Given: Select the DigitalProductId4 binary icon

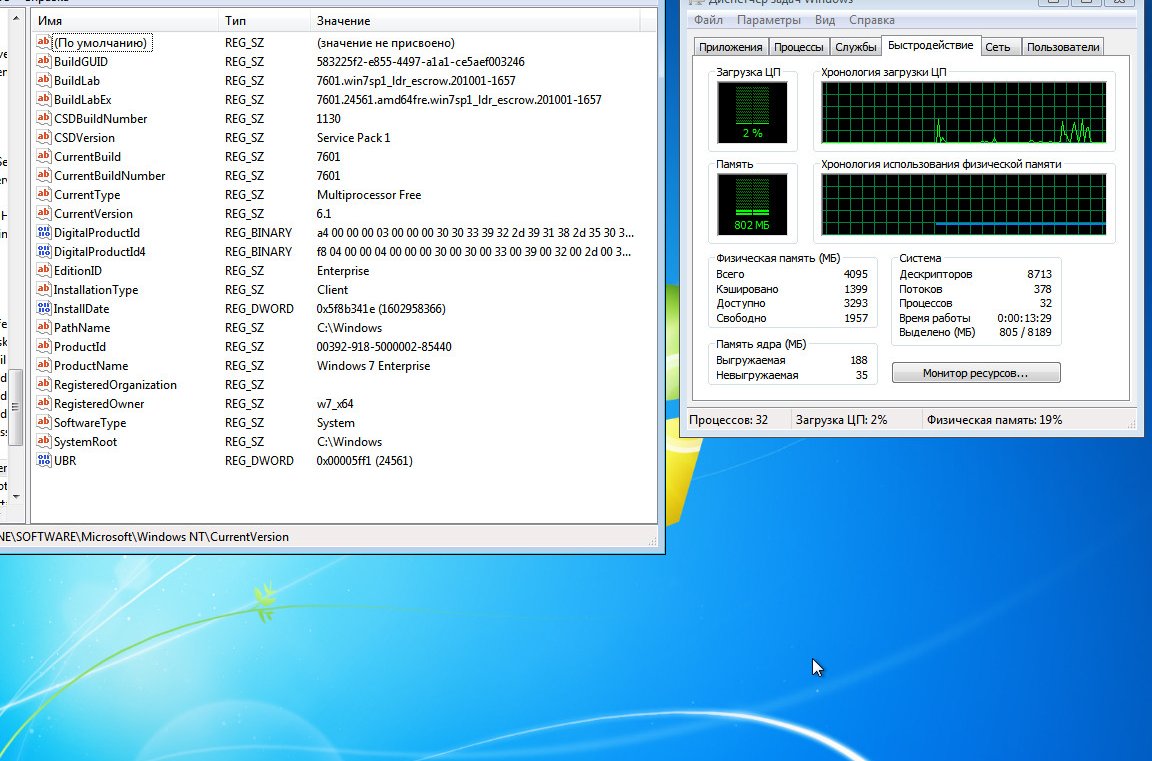Looking at the screenshot, I should [x=43, y=252].
